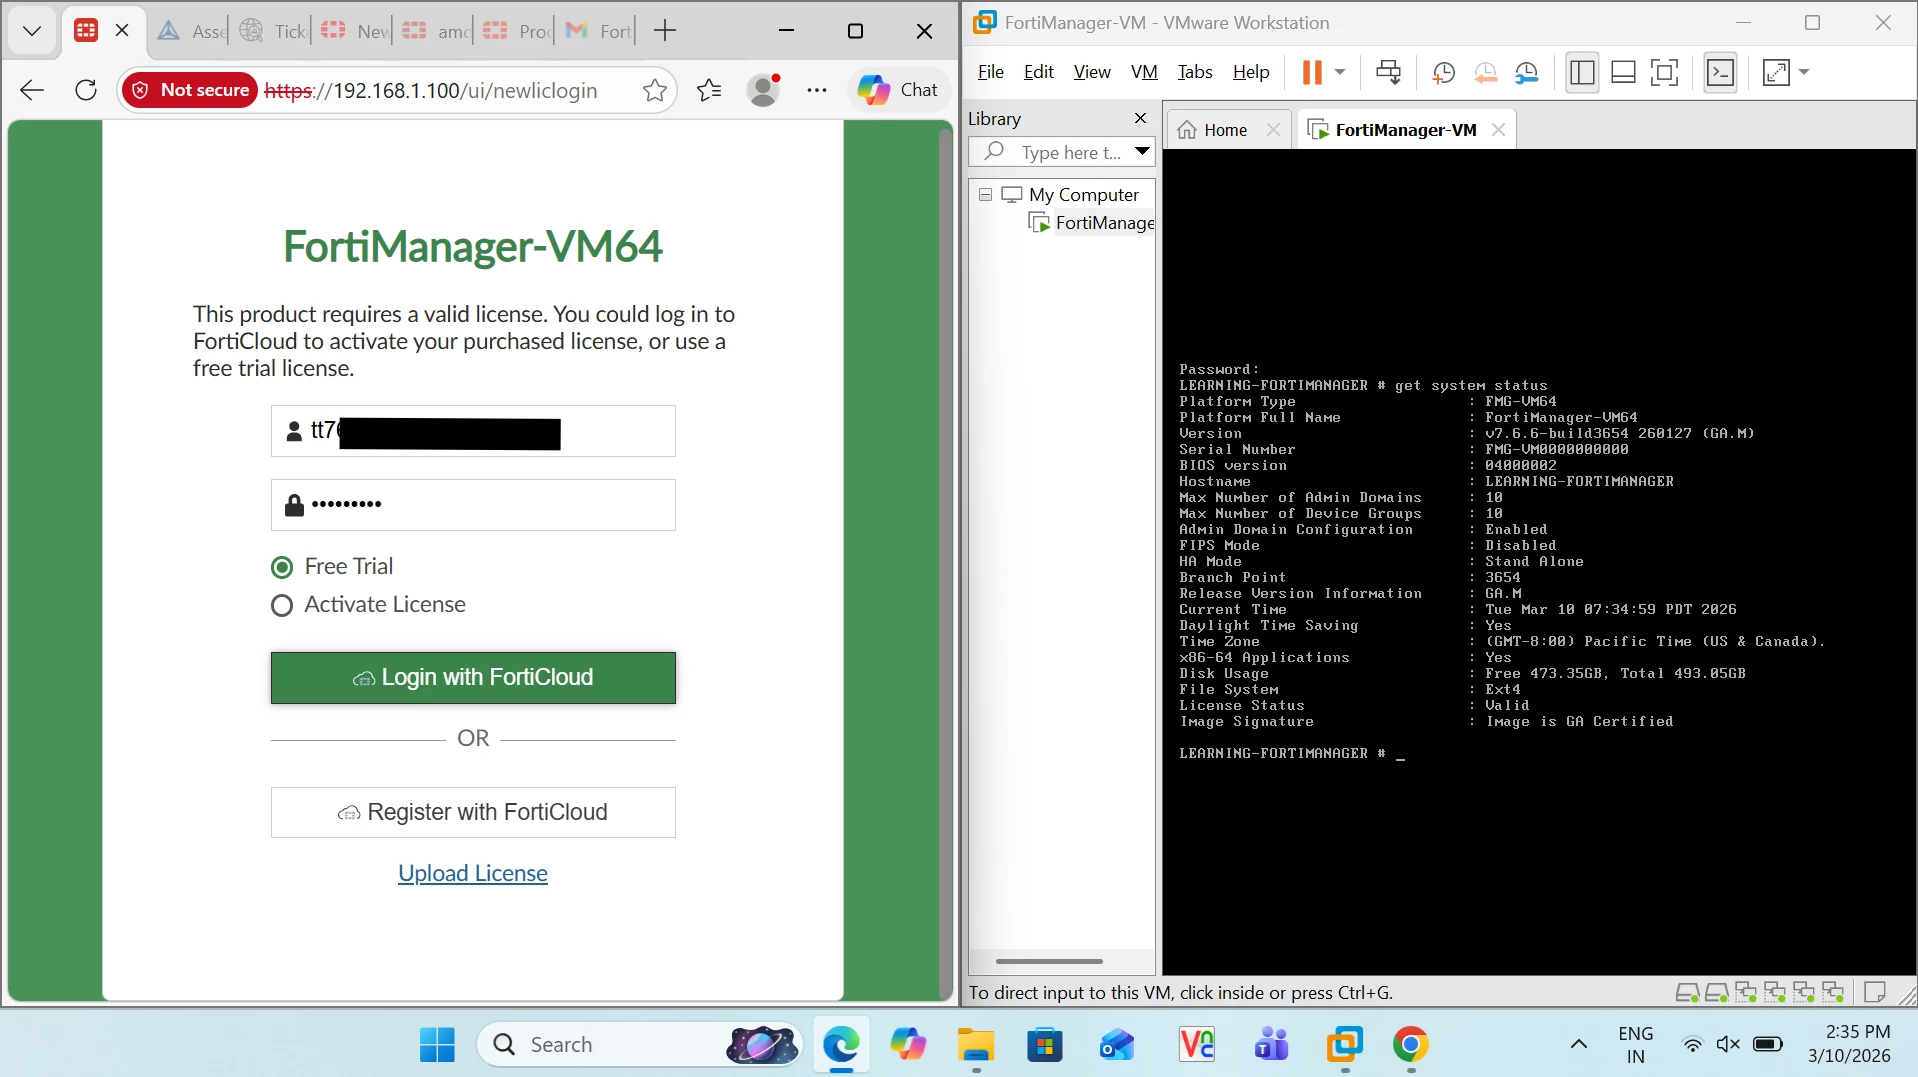Screen dimensions: 1918x1077
Task: Open Google Chrome from the taskbar
Action: point(1411,1045)
